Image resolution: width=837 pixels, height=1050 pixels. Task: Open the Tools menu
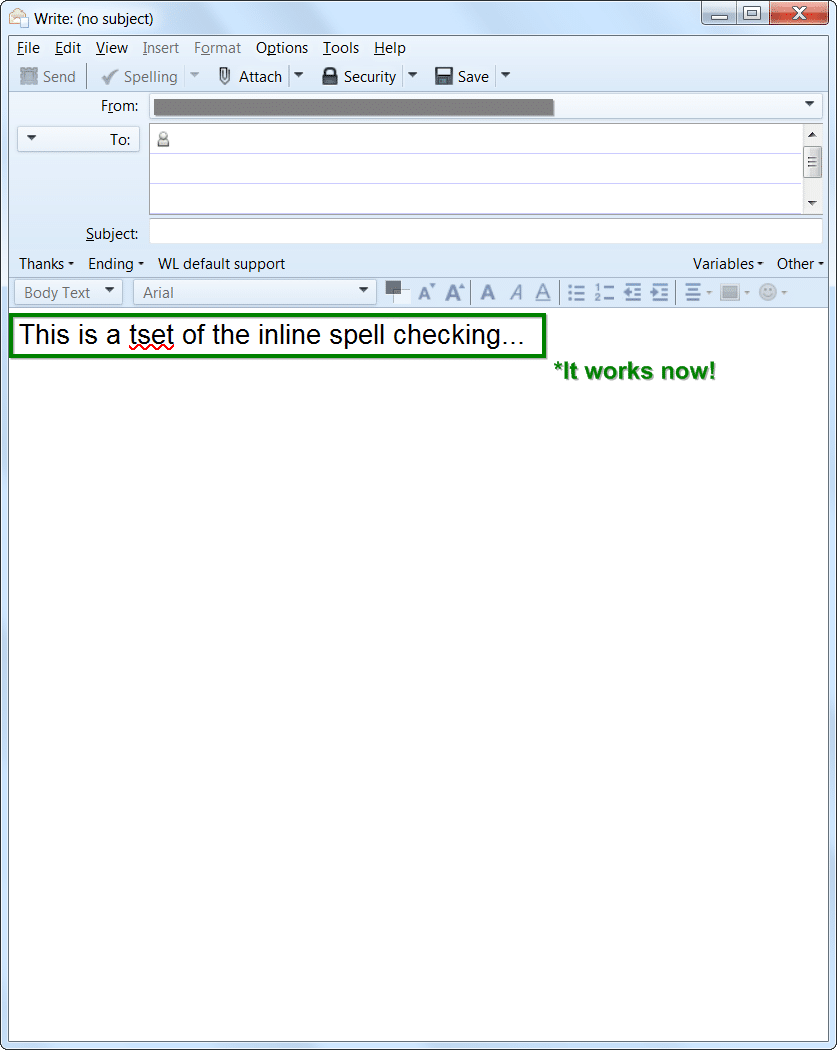pyautogui.click(x=340, y=48)
